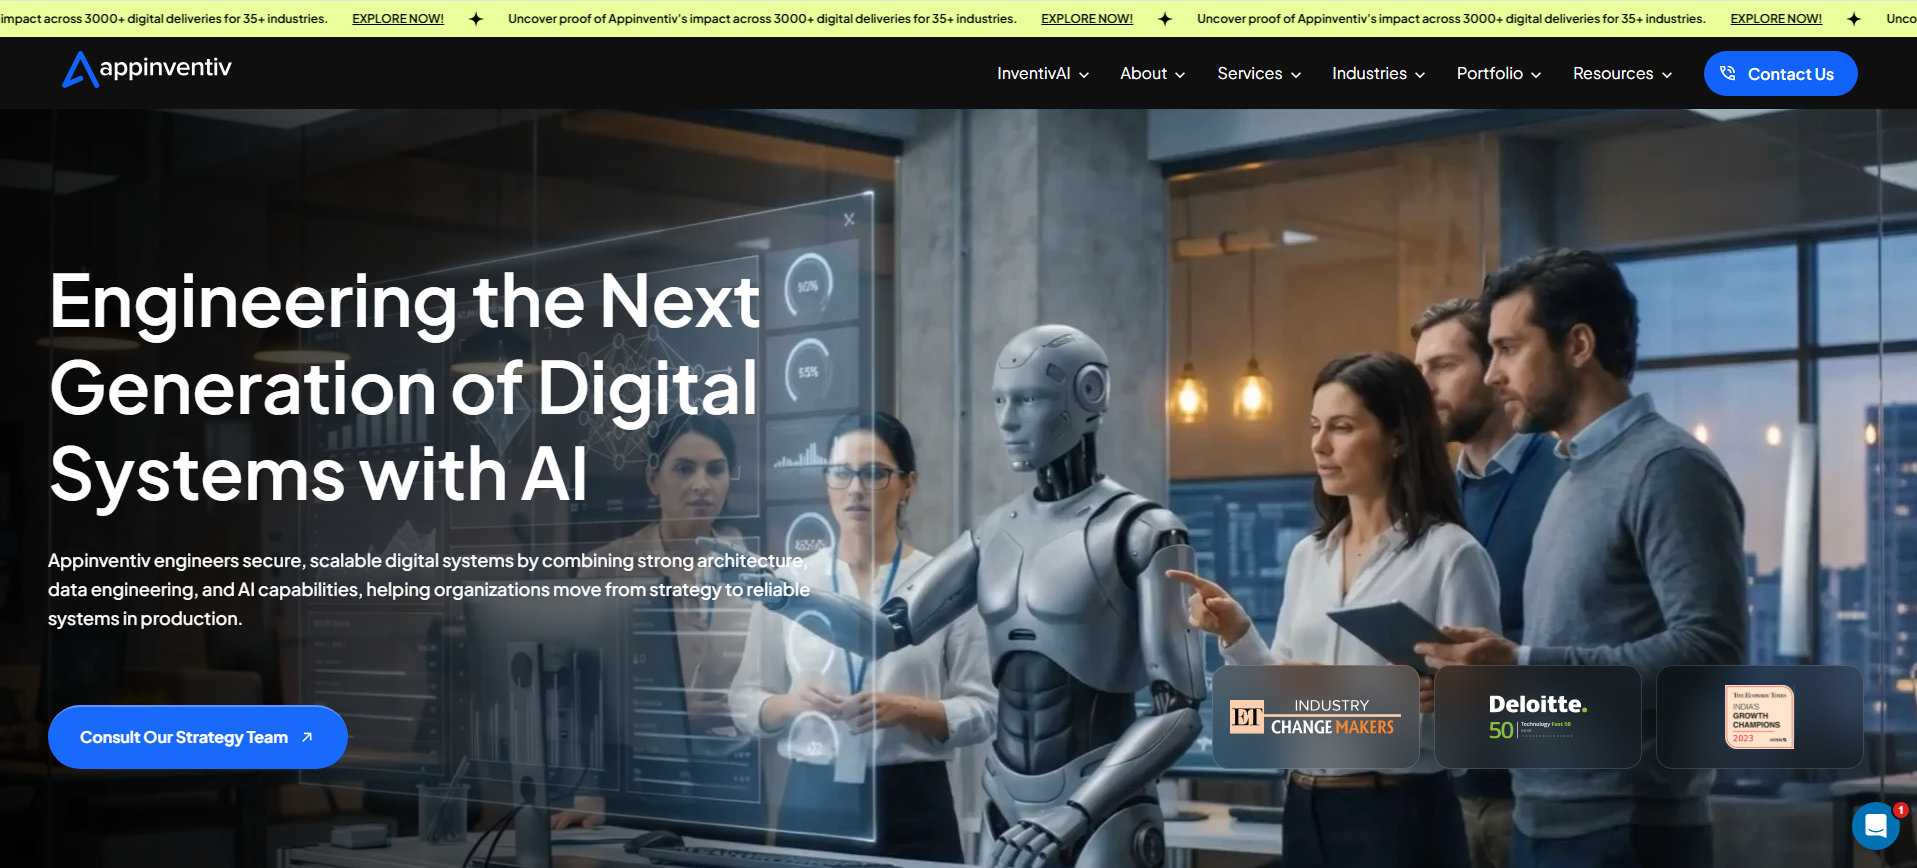This screenshot has height=868, width=1917.
Task: Open the ET Industry Change Makers card
Action: [x=1316, y=717]
